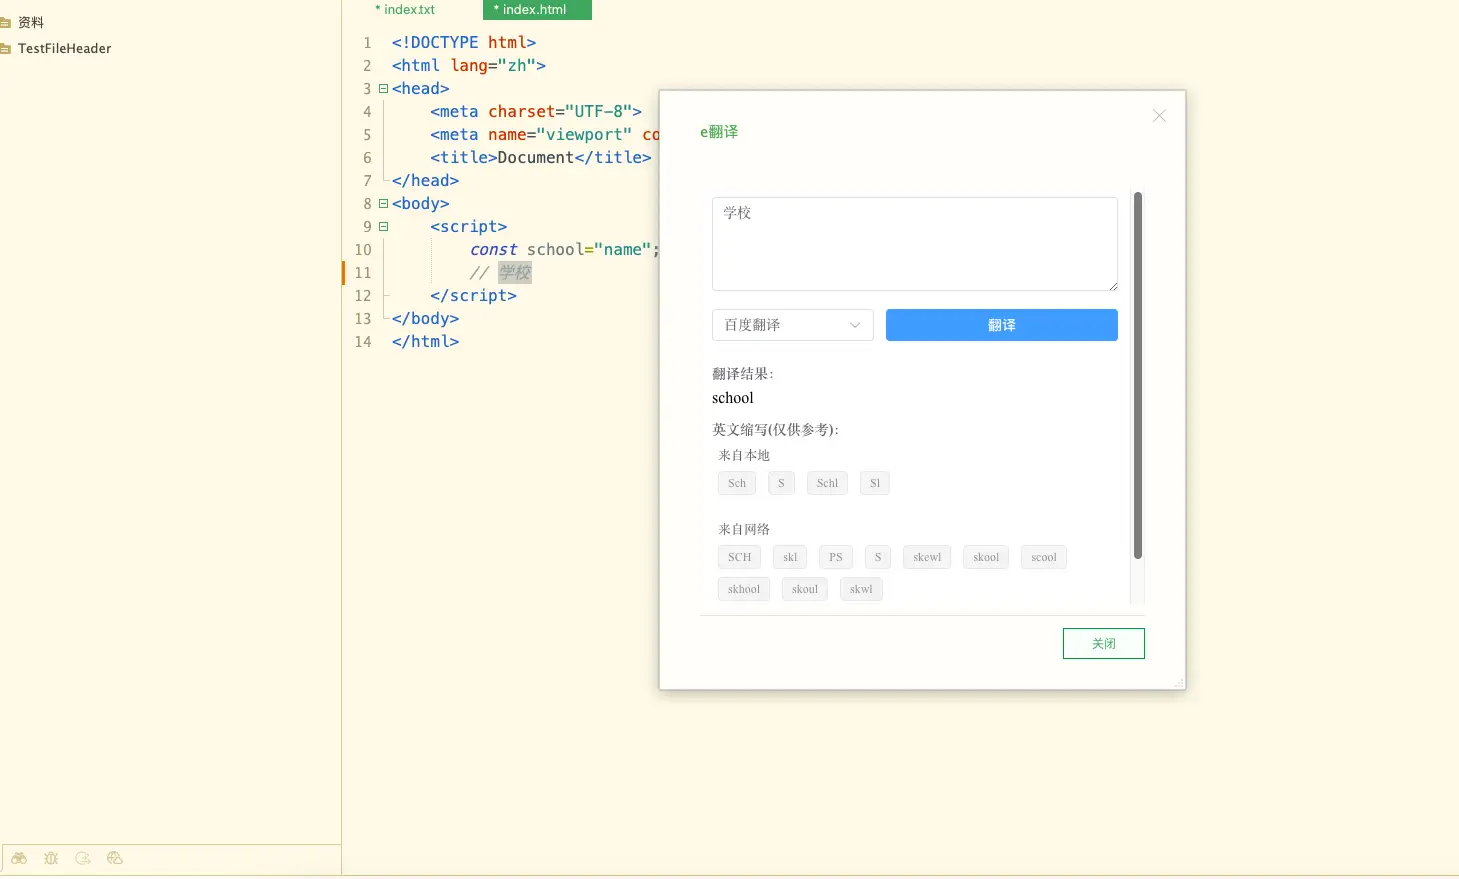Screen dimensions: 1459x879
Task: Click the title Document code line
Action: (541, 158)
